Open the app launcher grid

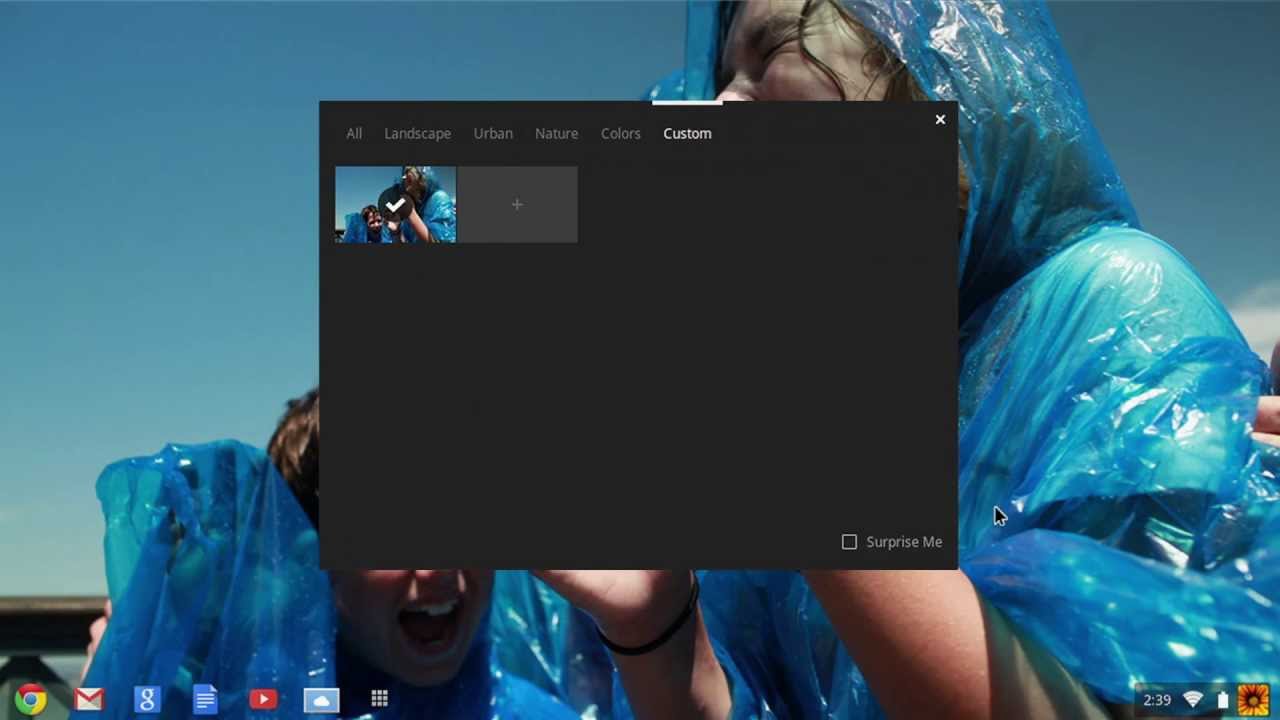pyautogui.click(x=379, y=699)
